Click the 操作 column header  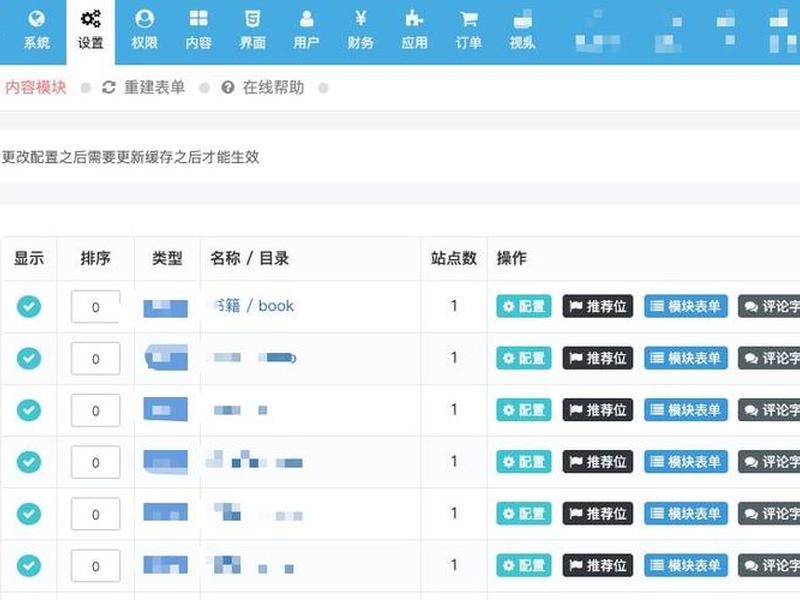[x=512, y=258]
